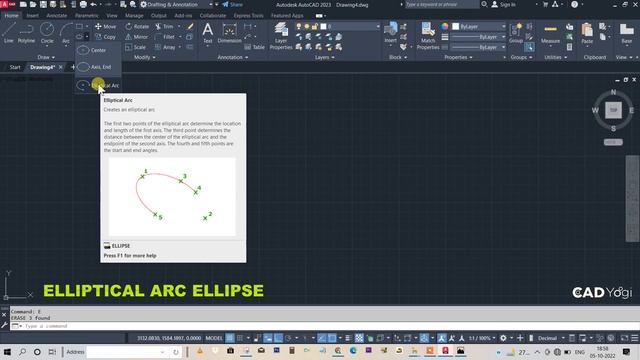Screen dimensions: 640x360
Task: Start the Scale command
Action: coord(136,47)
